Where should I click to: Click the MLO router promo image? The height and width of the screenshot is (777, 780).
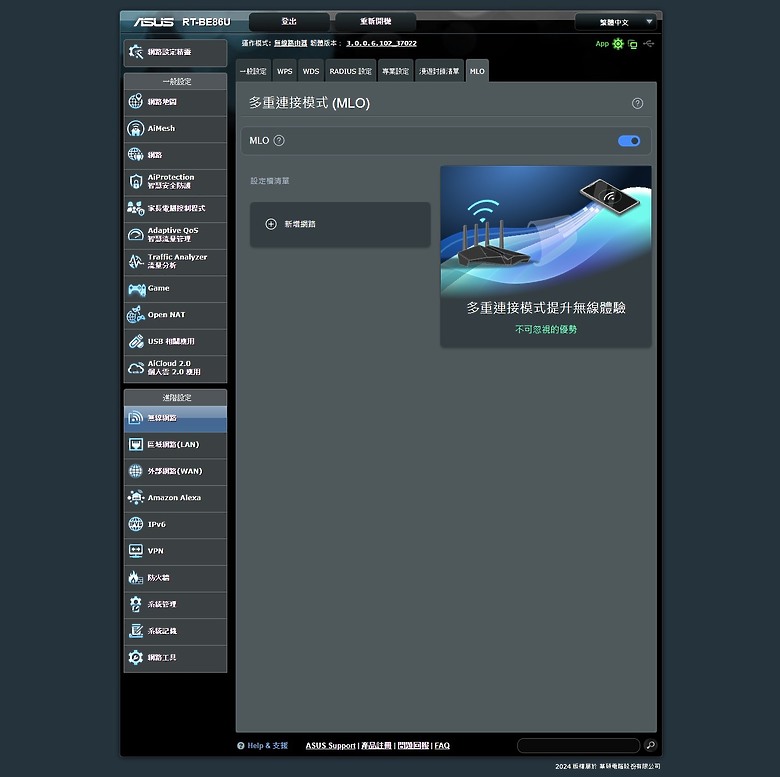(x=546, y=231)
